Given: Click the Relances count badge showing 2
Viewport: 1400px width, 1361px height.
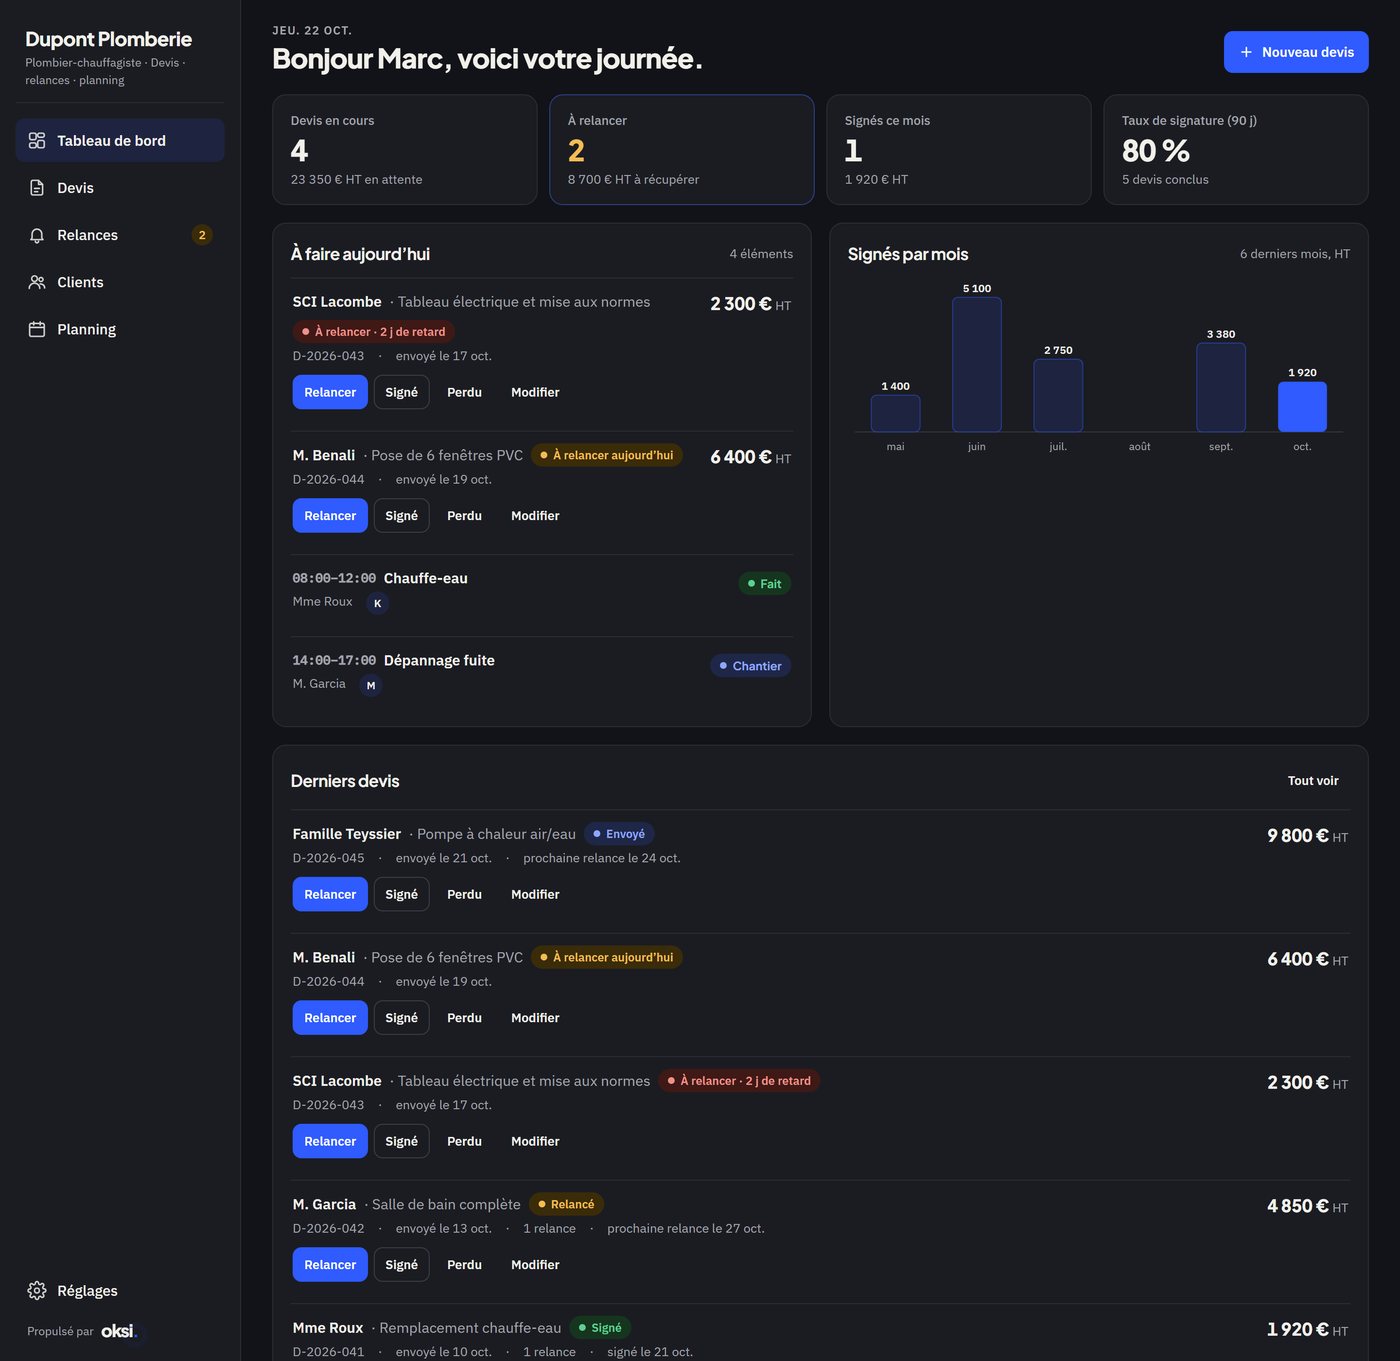Looking at the screenshot, I should 202,235.
